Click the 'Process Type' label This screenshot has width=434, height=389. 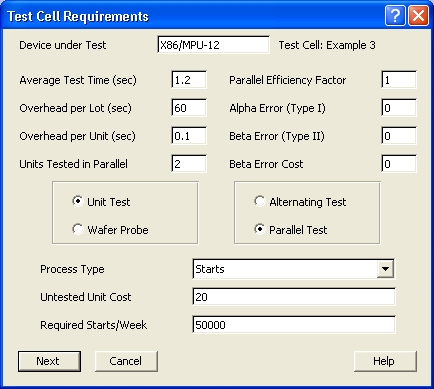point(72,269)
